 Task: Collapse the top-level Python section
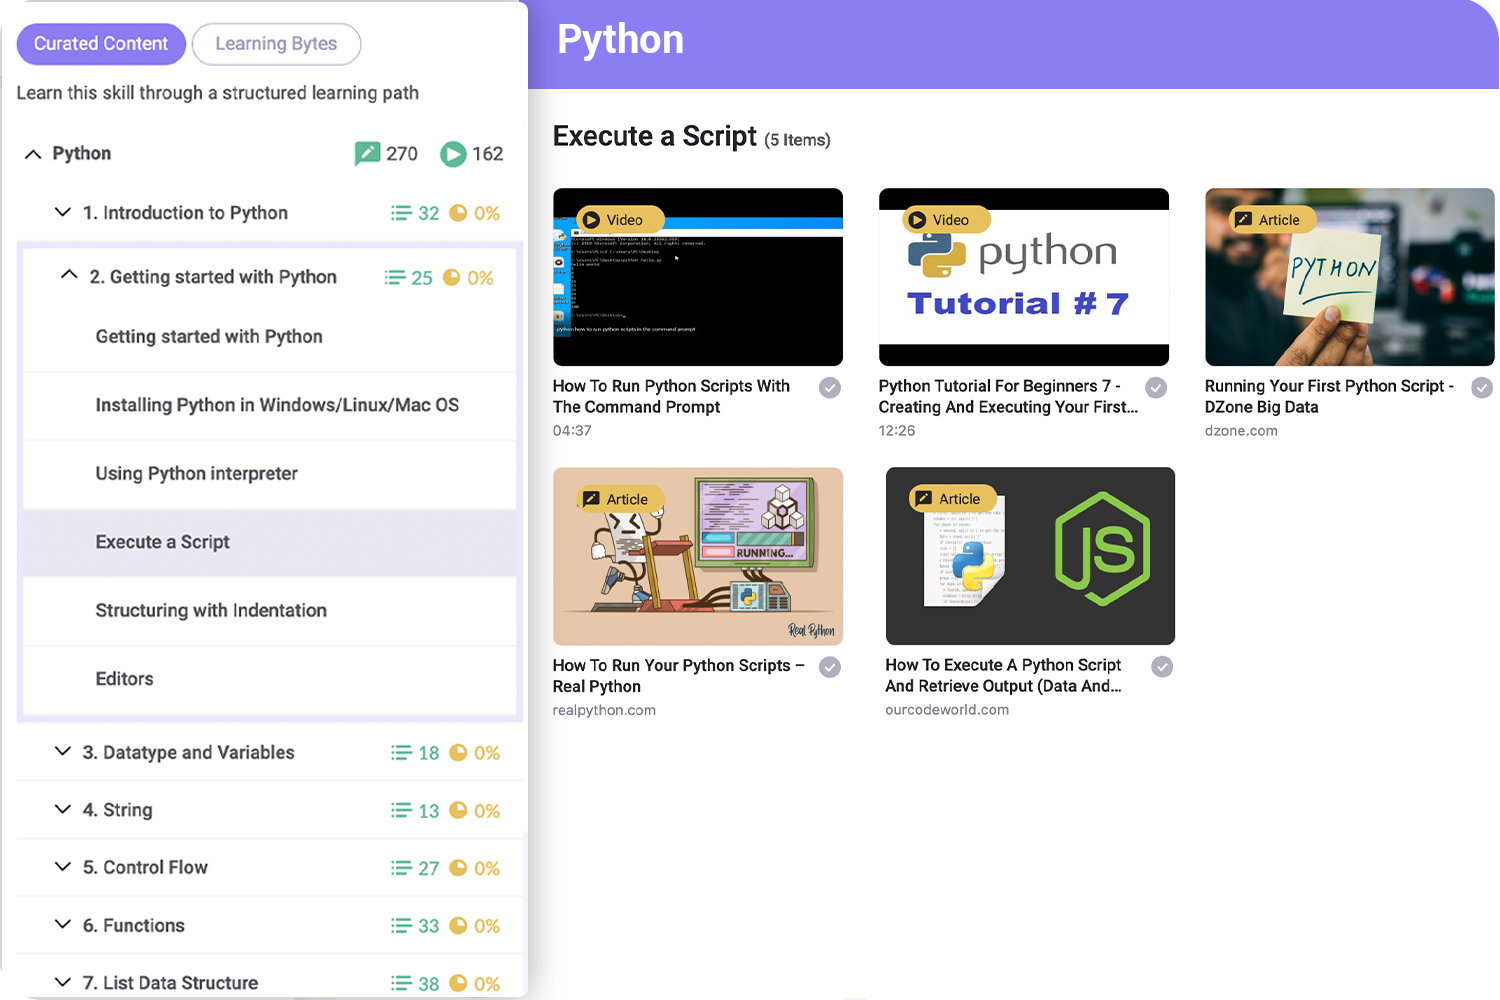pyautogui.click(x=33, y=154)
